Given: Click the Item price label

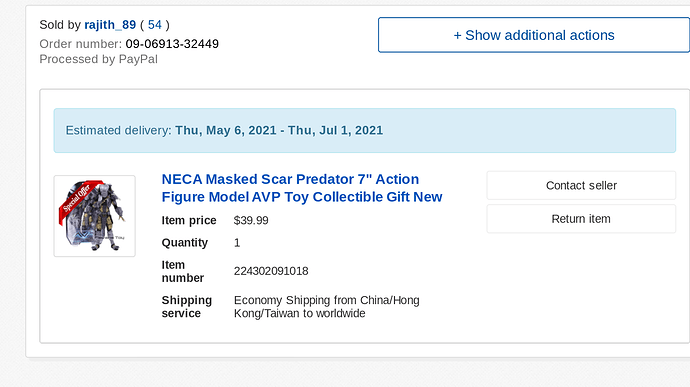Looking at the screenshot, I should point(189,221).
